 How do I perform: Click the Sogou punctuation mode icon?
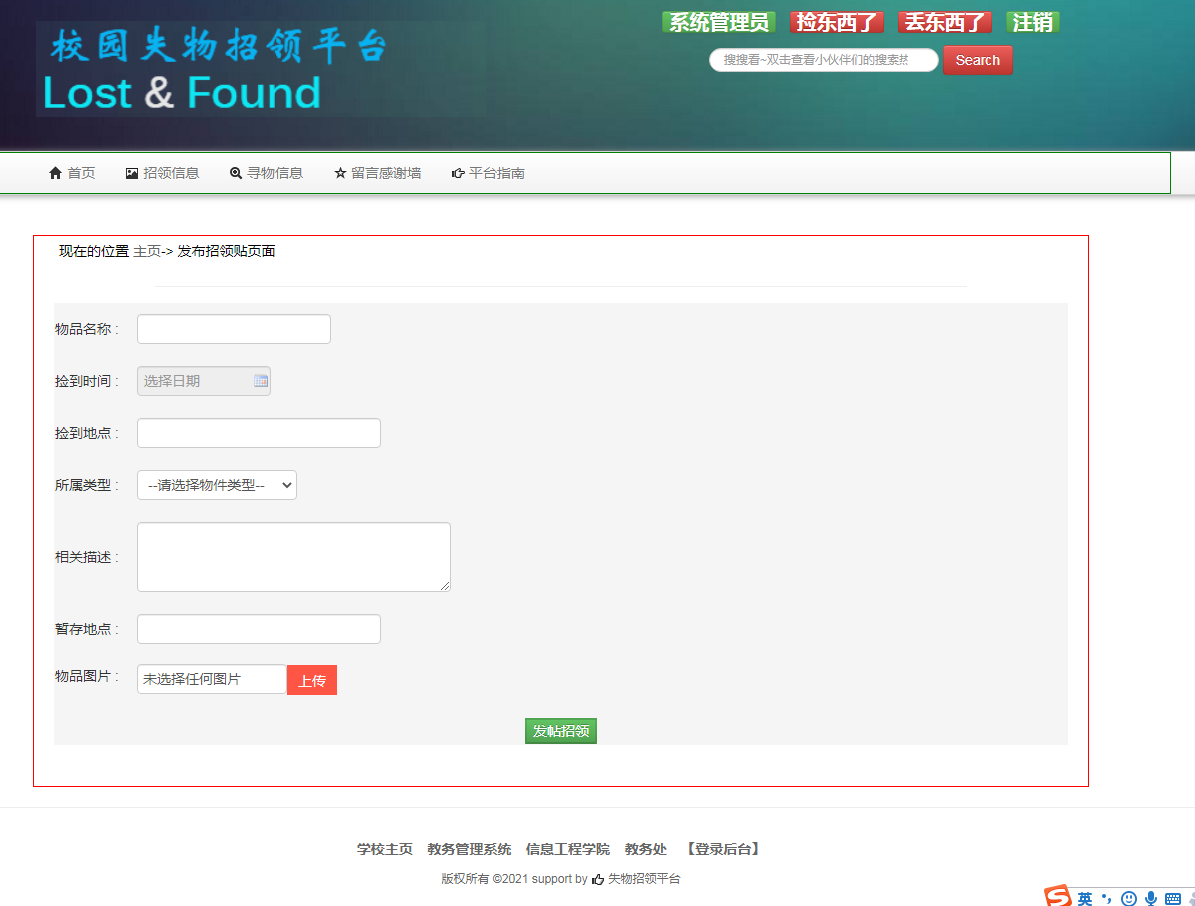(1107, 899)
